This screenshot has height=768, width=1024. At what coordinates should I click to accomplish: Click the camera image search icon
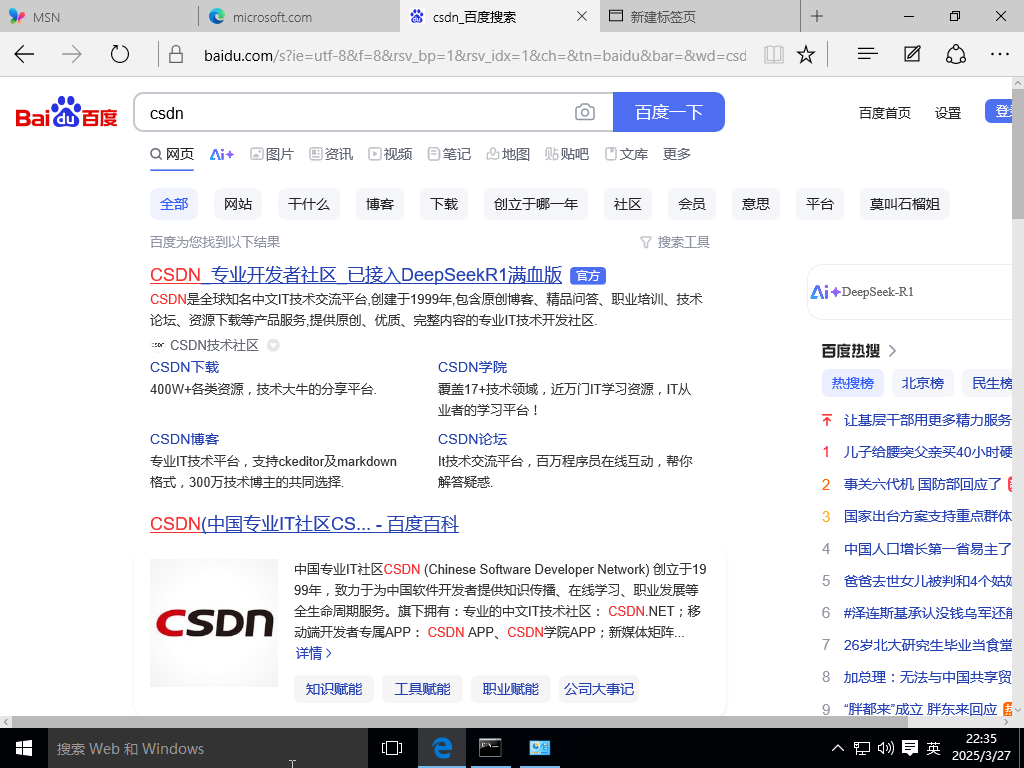(x=584, y=112)
